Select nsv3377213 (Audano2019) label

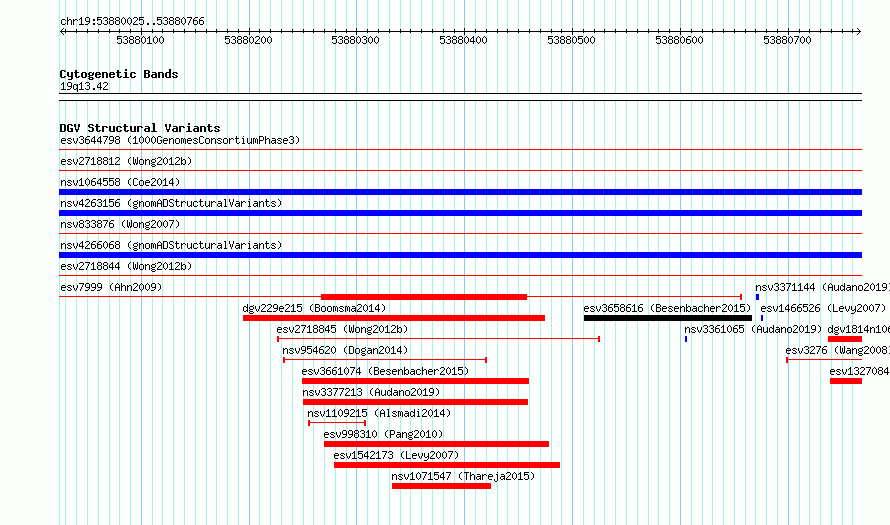[371, 392]
